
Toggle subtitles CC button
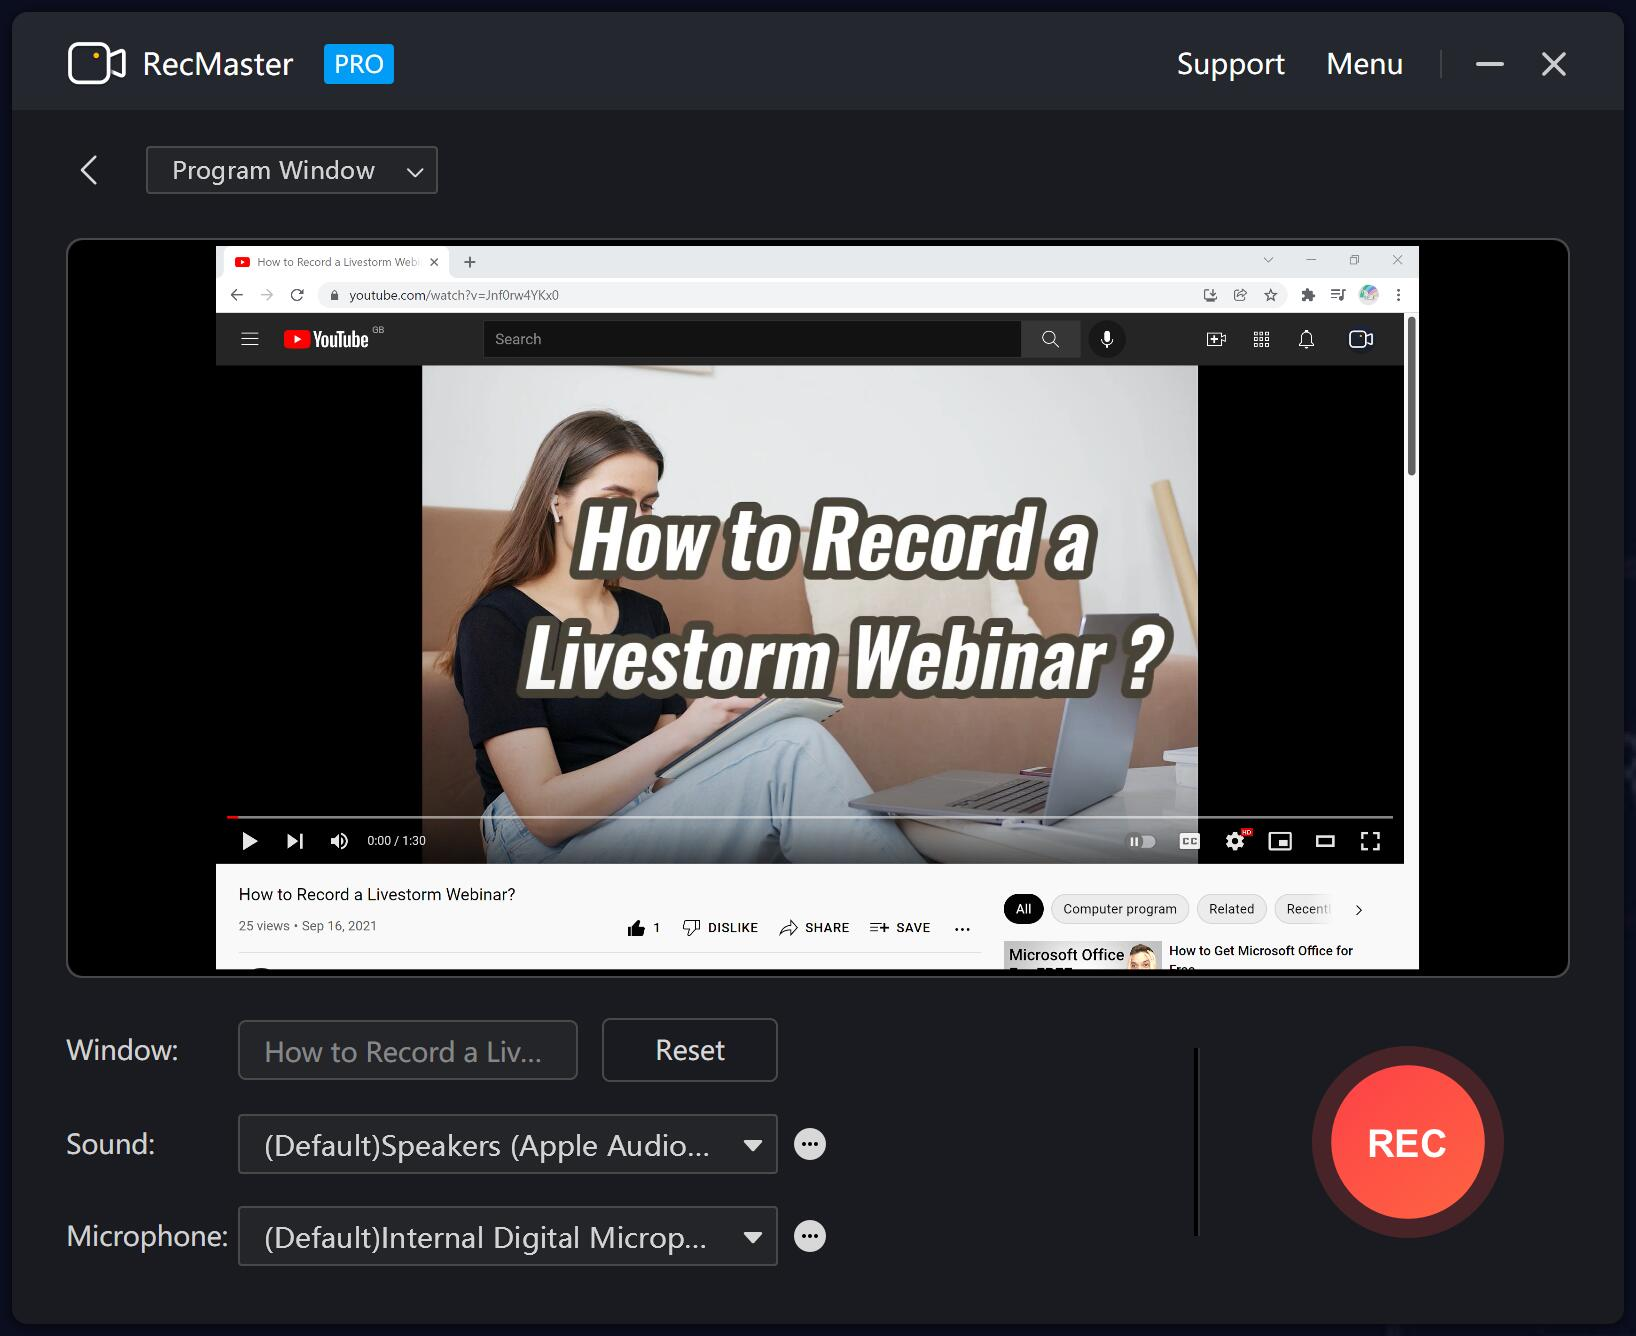point(1190,841)
